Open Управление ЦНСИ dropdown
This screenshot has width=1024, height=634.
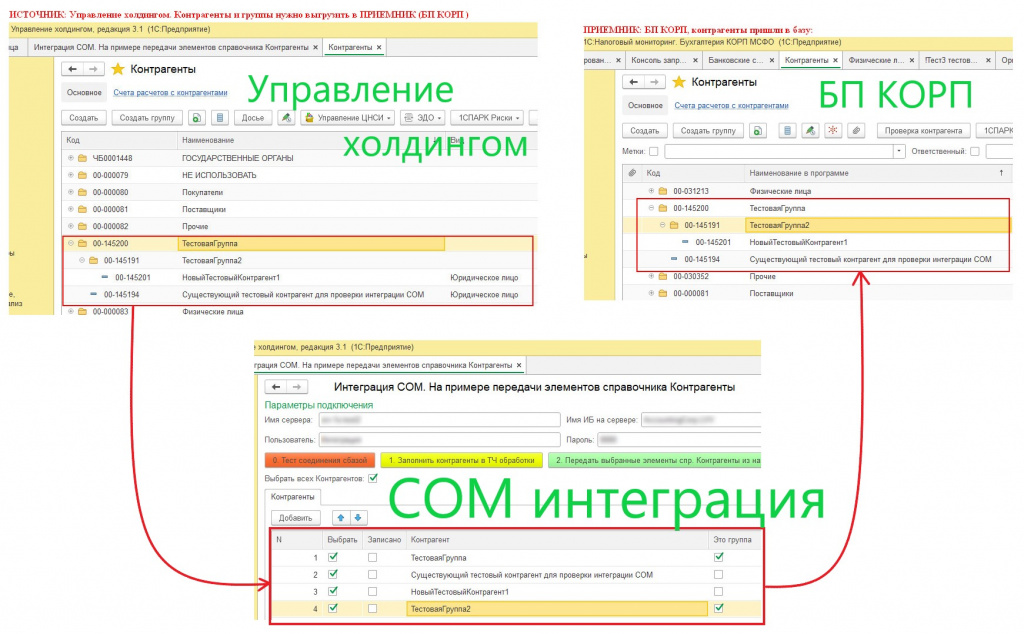[x=348, y=118]
